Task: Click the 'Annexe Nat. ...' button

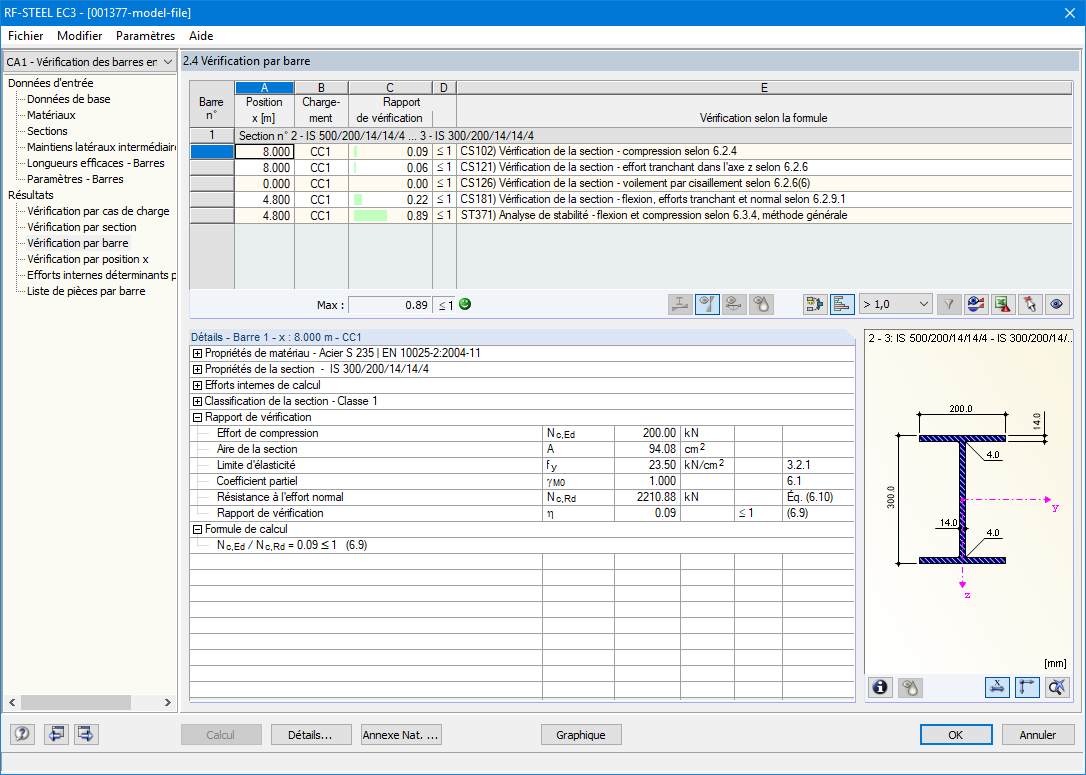Action: click(401, 735)
